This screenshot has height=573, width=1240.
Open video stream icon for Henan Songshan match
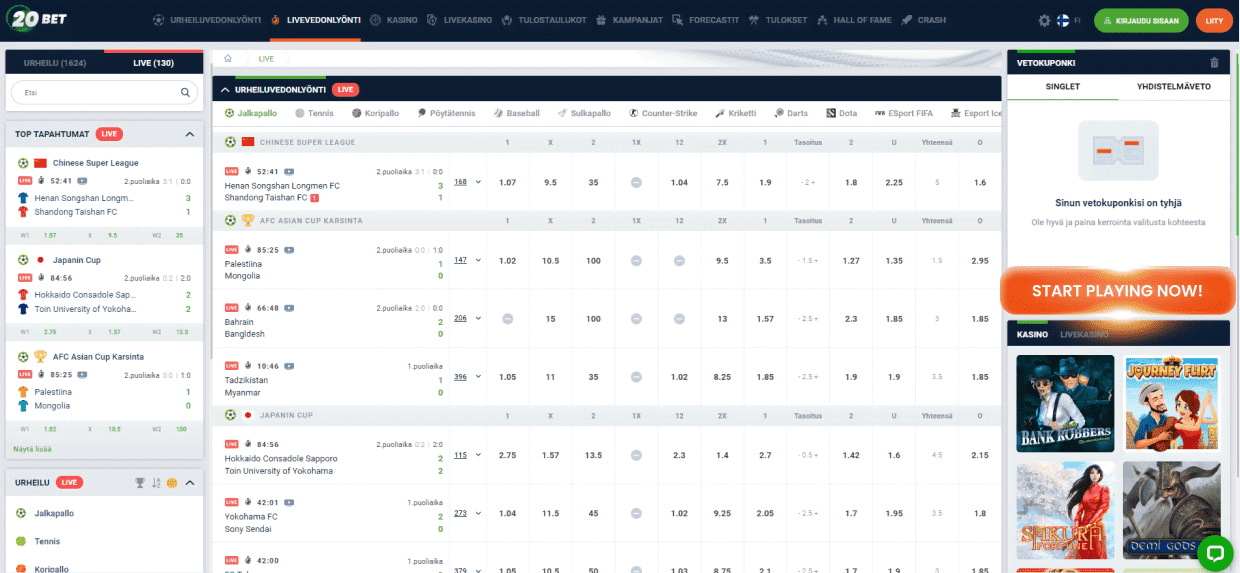tap(289, 171)
